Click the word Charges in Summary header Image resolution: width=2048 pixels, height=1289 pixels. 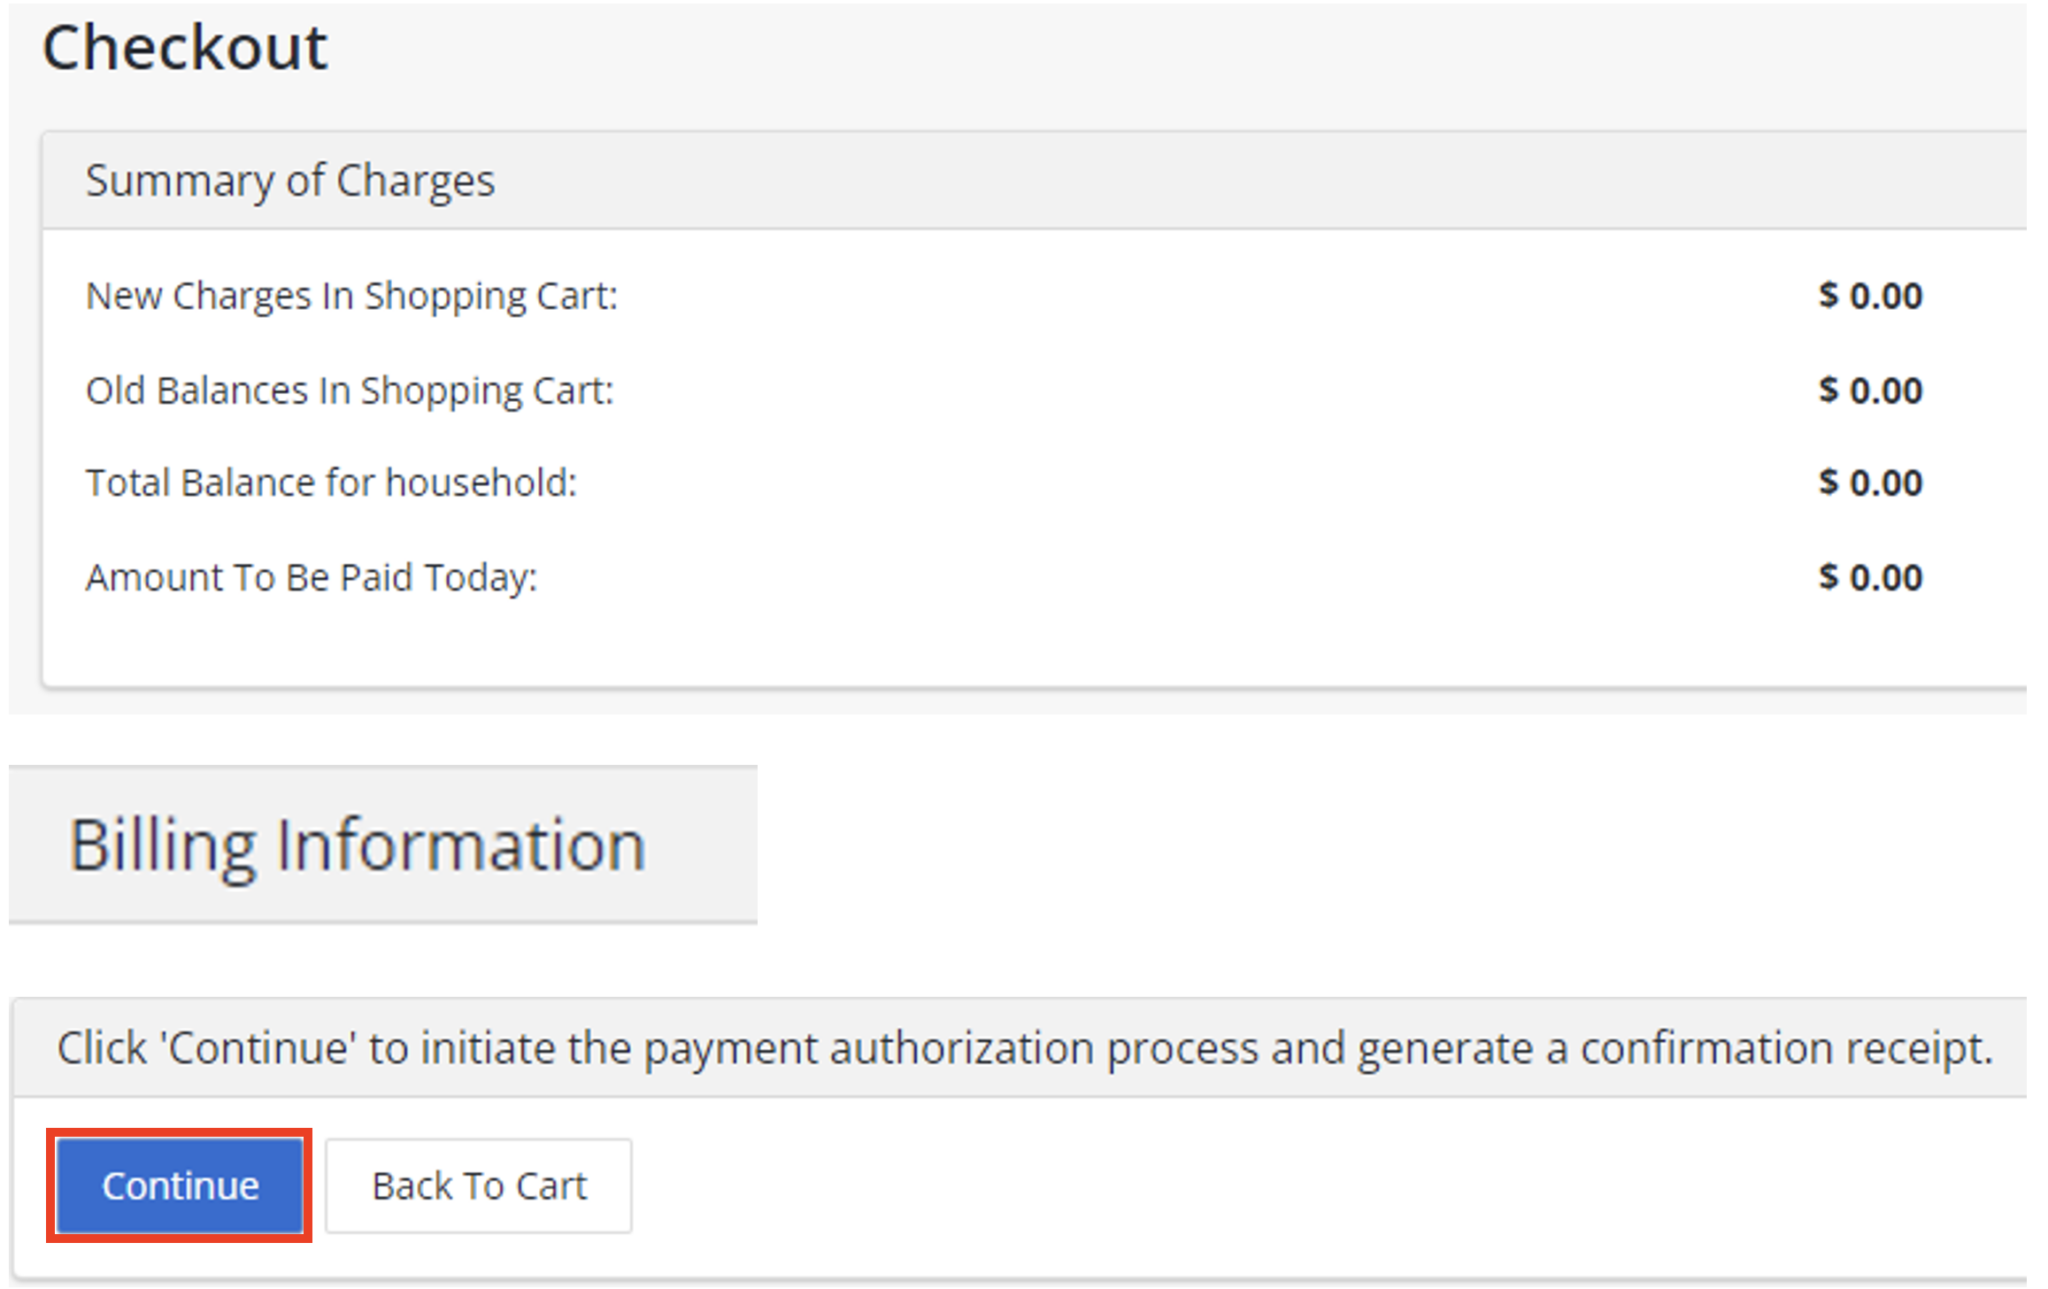[x=415, y=181]
